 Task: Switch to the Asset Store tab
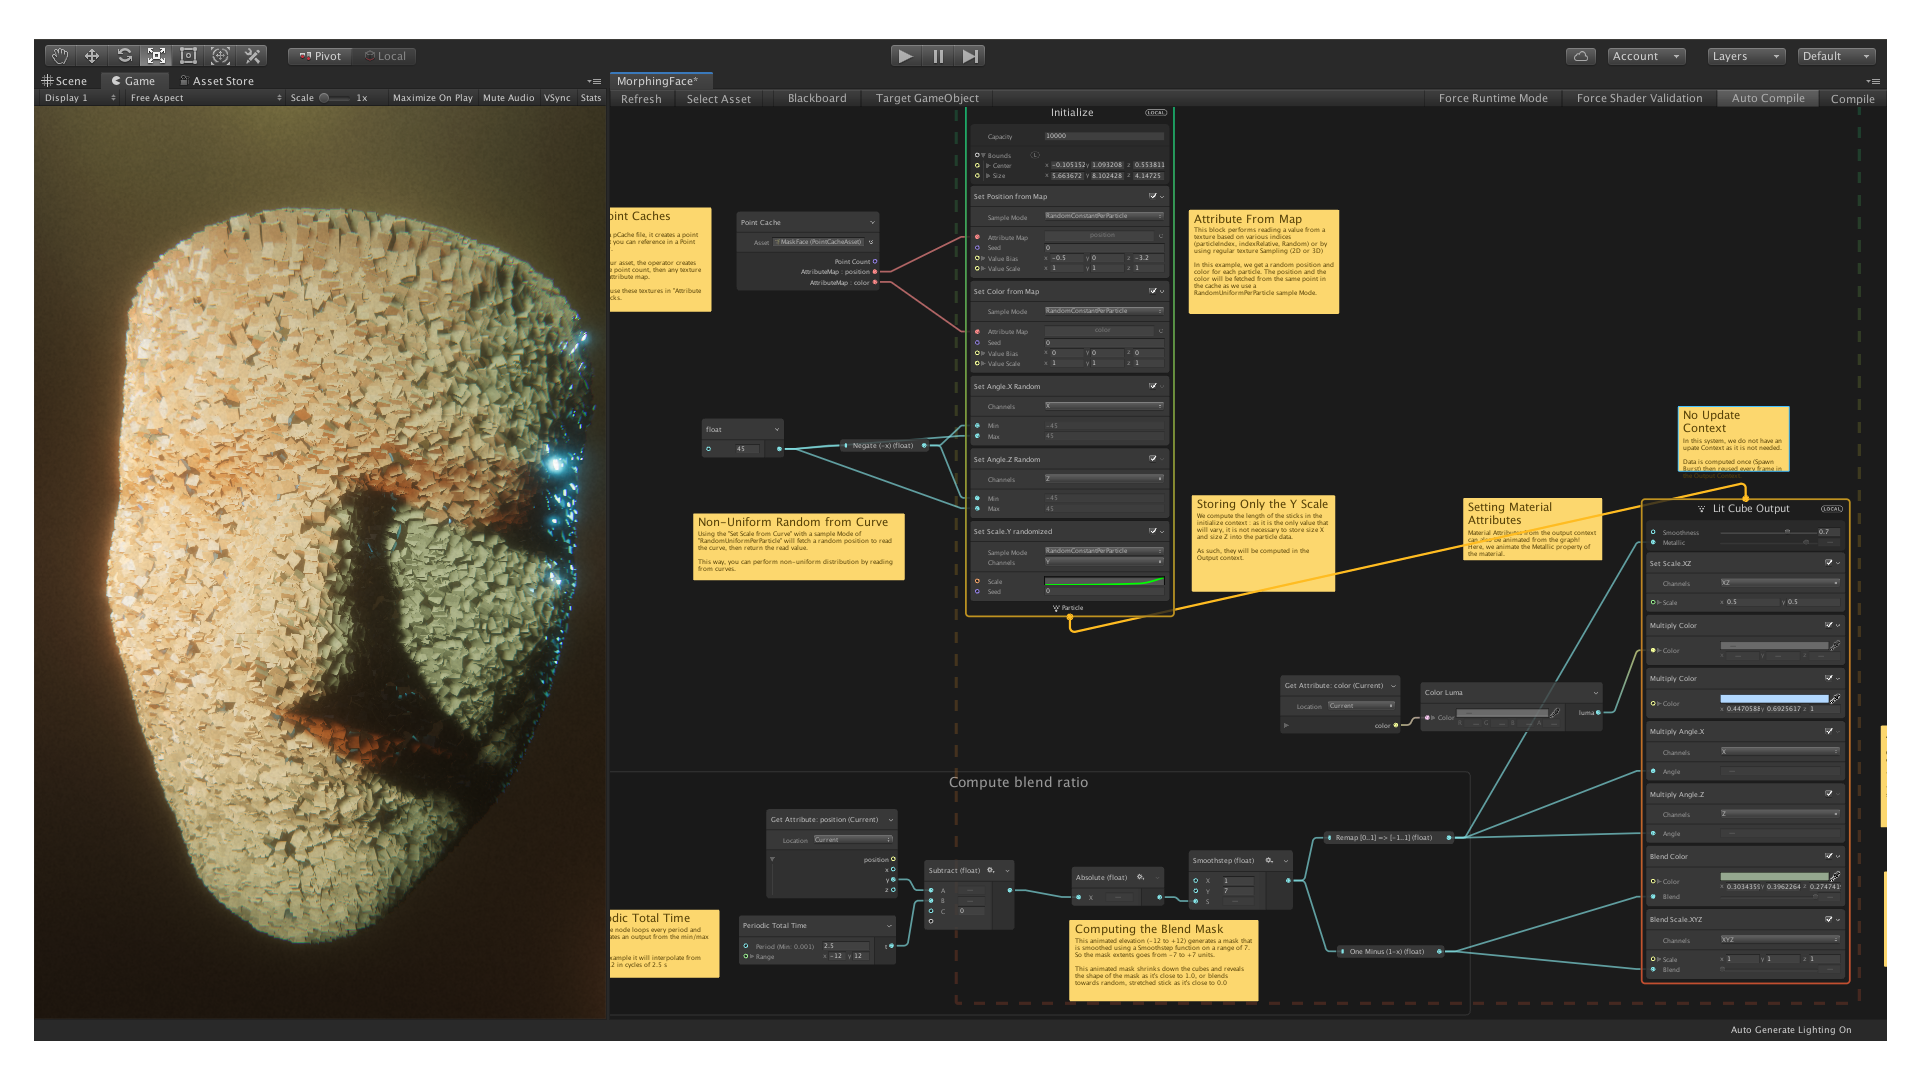coord(217,81)
